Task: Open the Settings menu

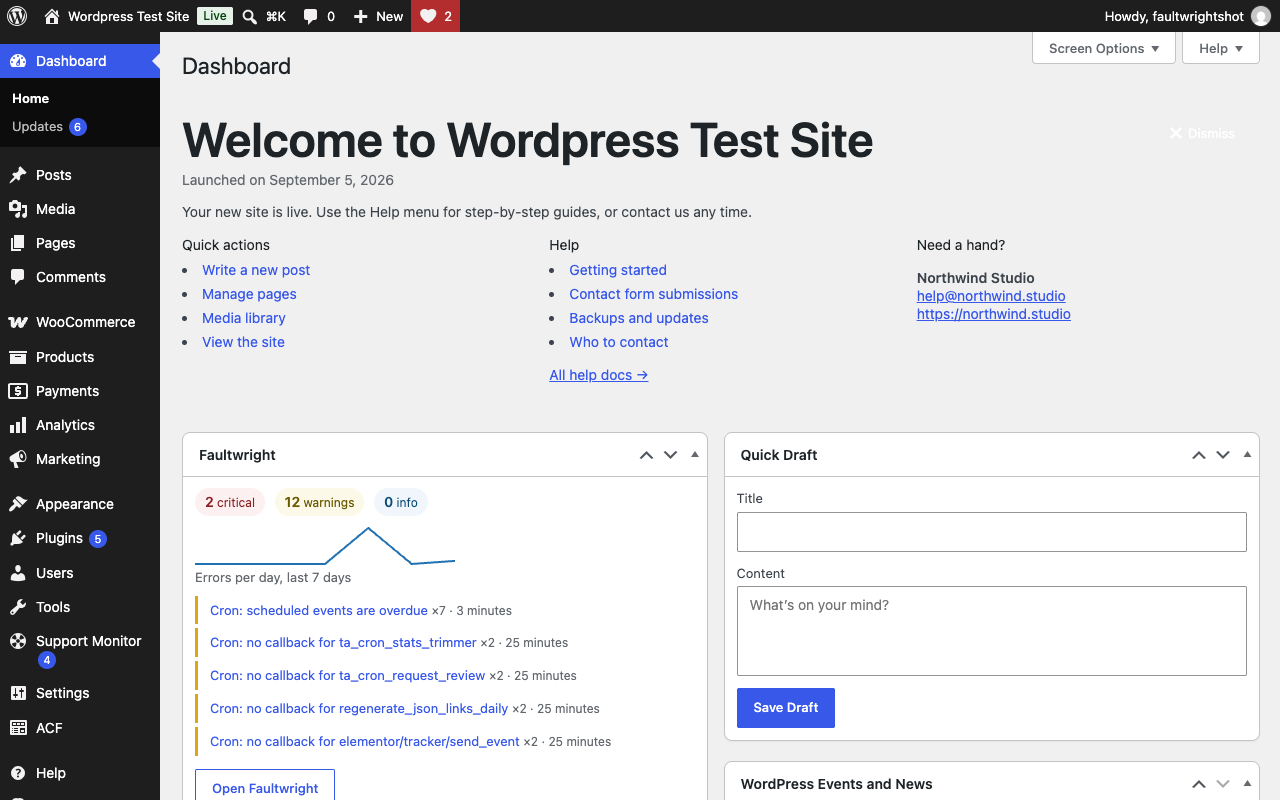Action: pyautogui.click(x=80, y=693)
